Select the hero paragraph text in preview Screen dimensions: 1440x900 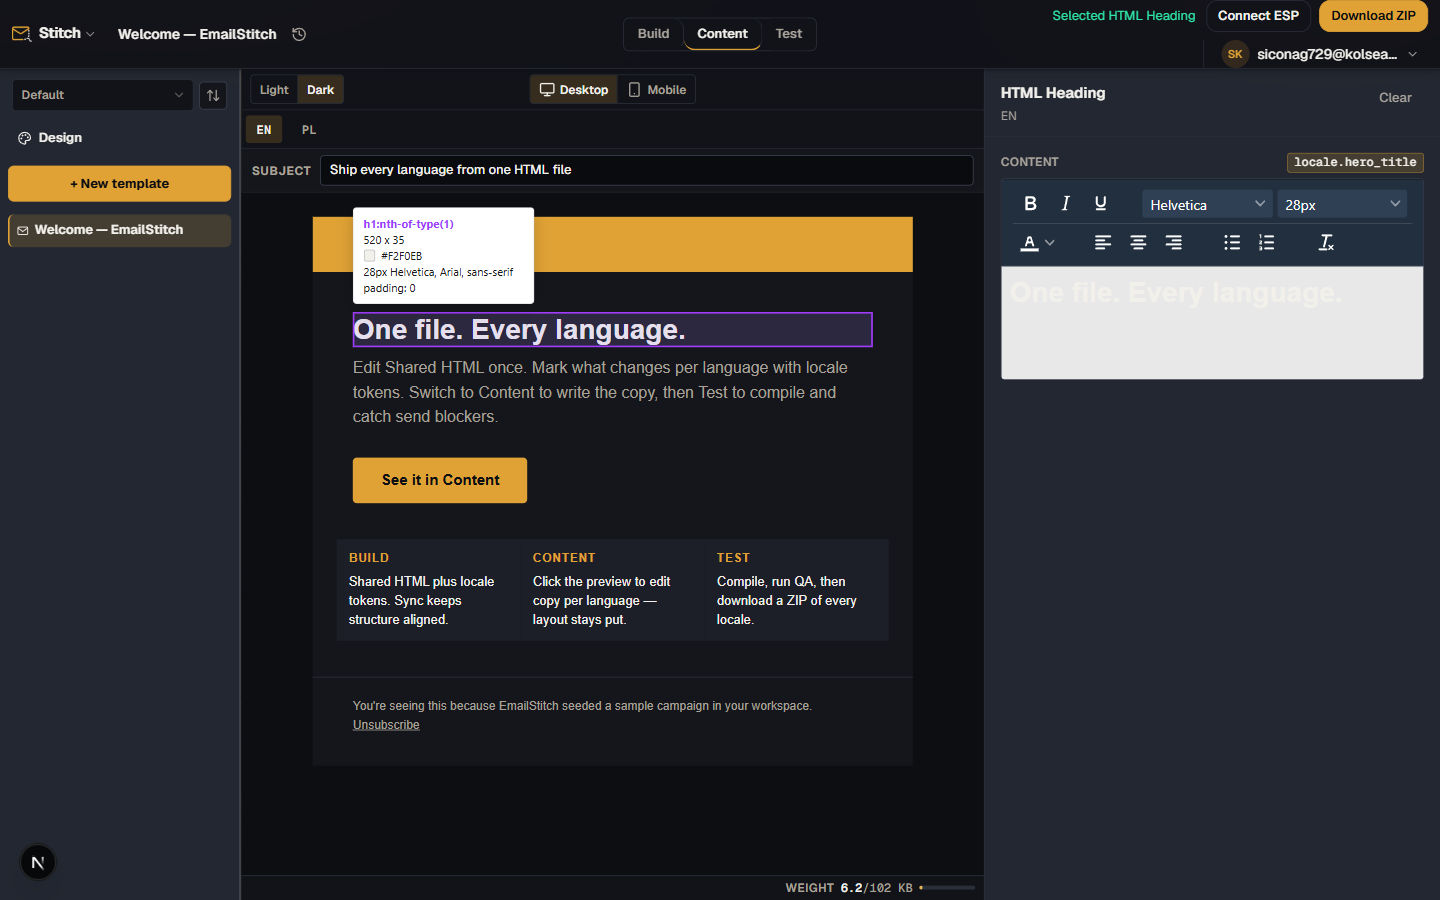tap(600, 392)
